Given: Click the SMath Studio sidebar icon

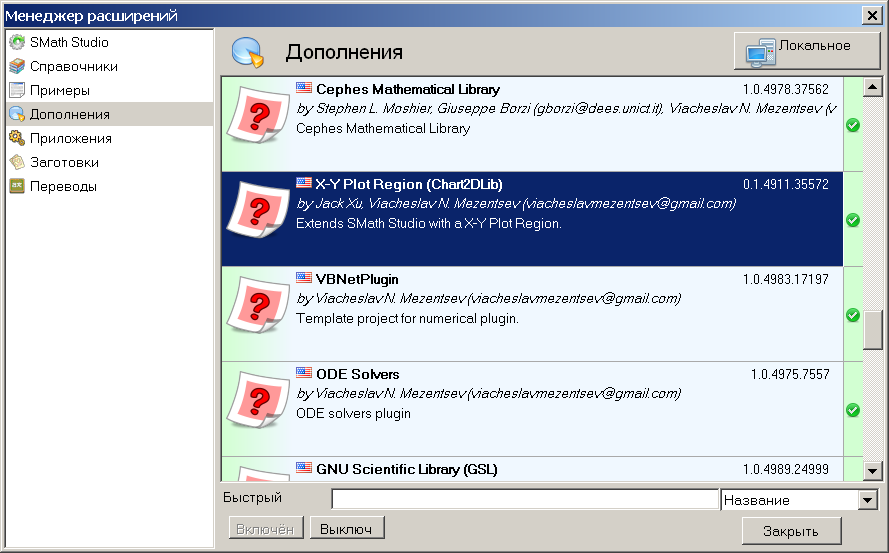Looking at the screenshot, I should (x=16, y=43).
